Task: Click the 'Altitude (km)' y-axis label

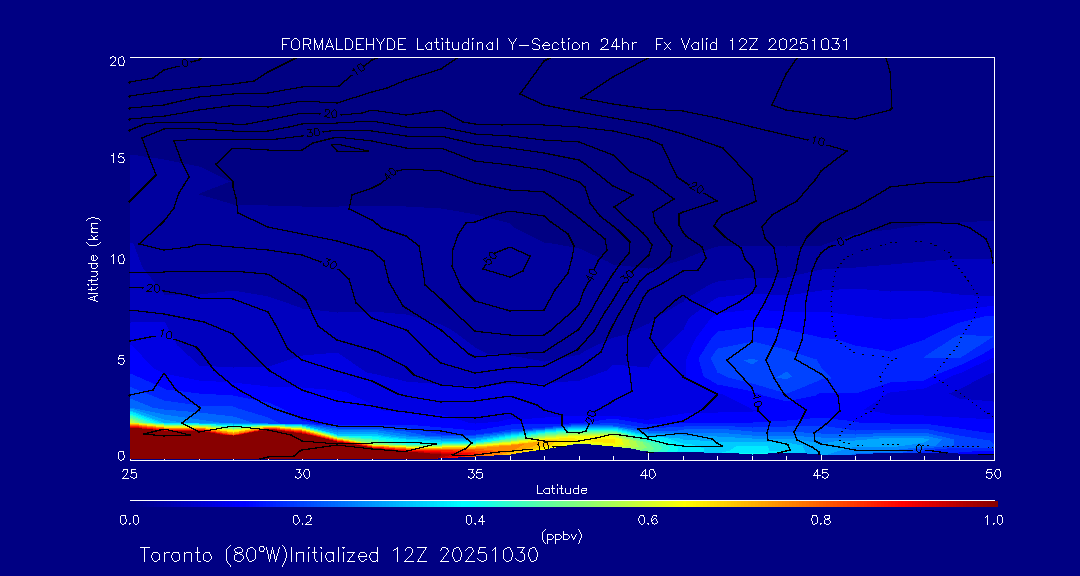Action: click(93, 259)
